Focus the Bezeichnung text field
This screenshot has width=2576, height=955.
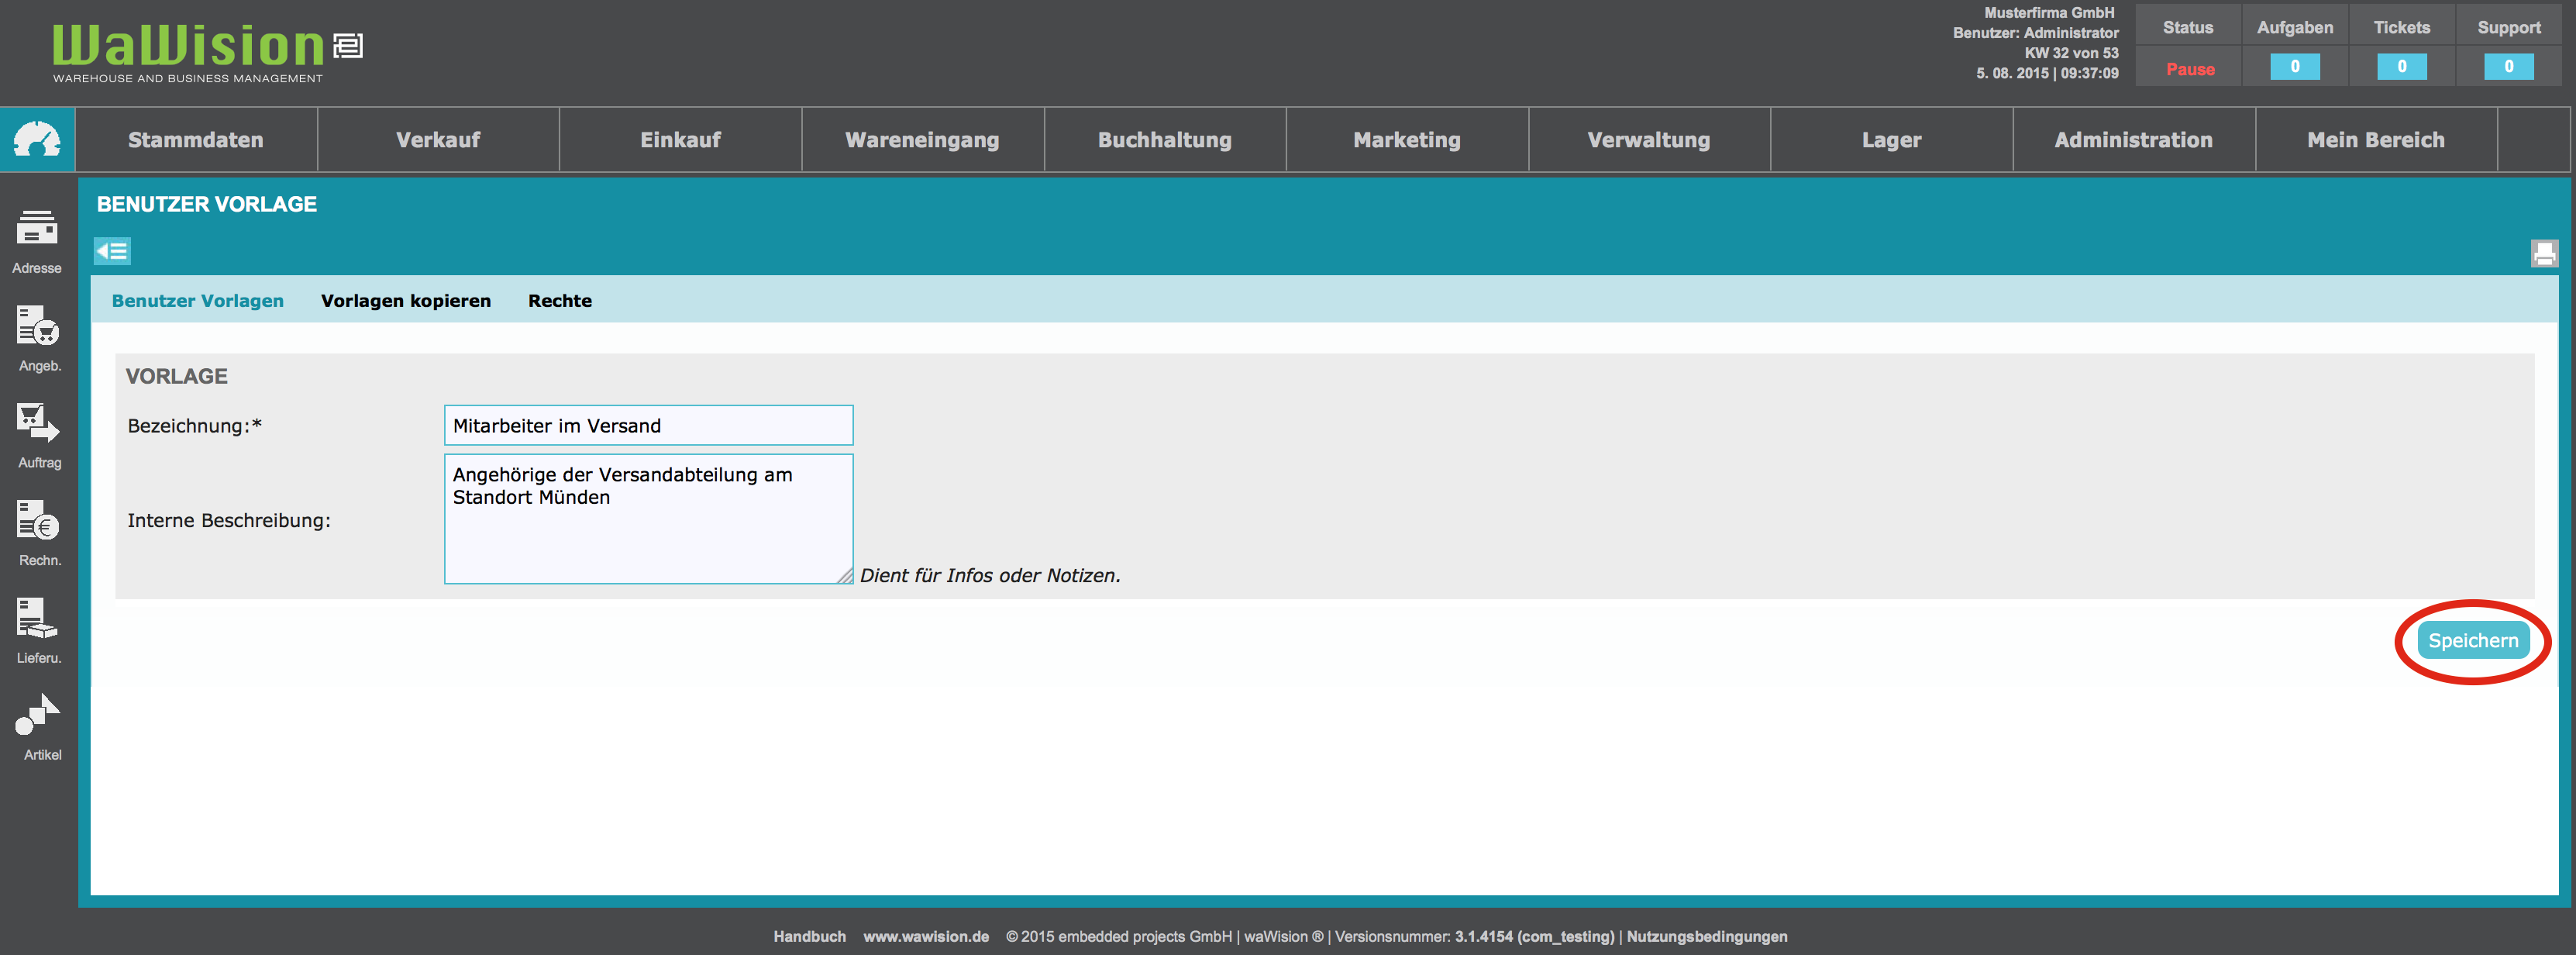647,425
